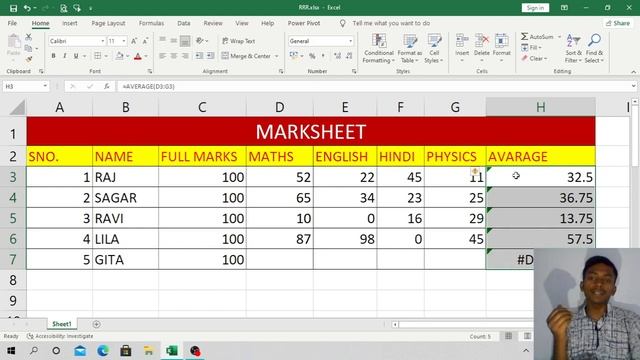Toggle Bottom Align button
Viewport: 640px width, 360px height.
click(185, 40)
